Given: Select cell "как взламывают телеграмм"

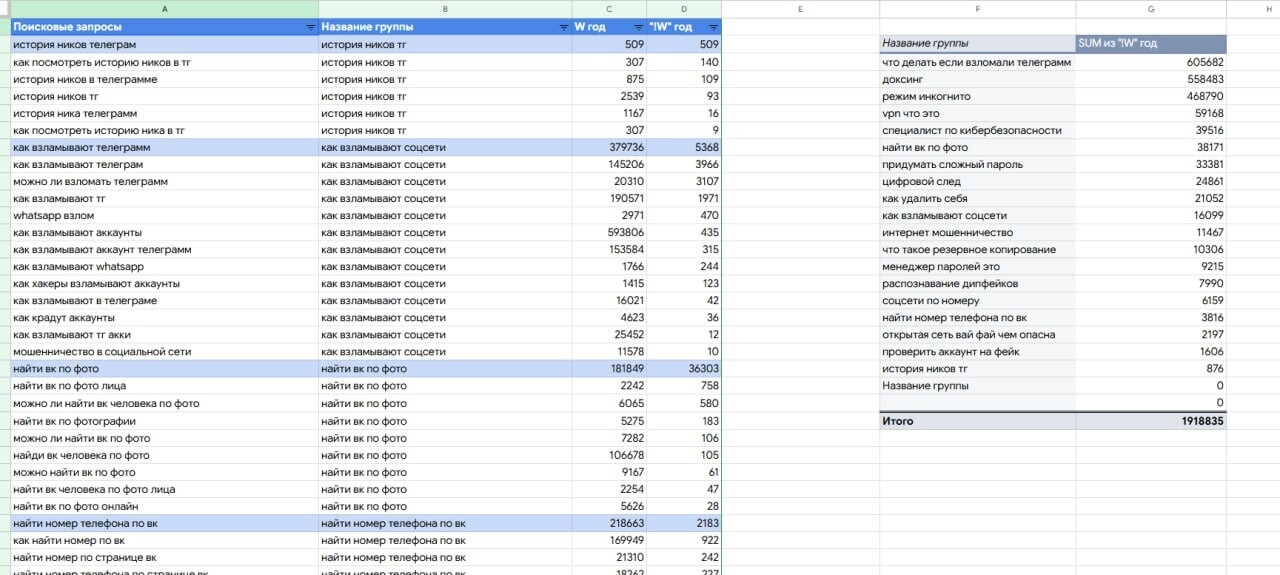Looking at the screenshot, I should click(x=164, y=147).
